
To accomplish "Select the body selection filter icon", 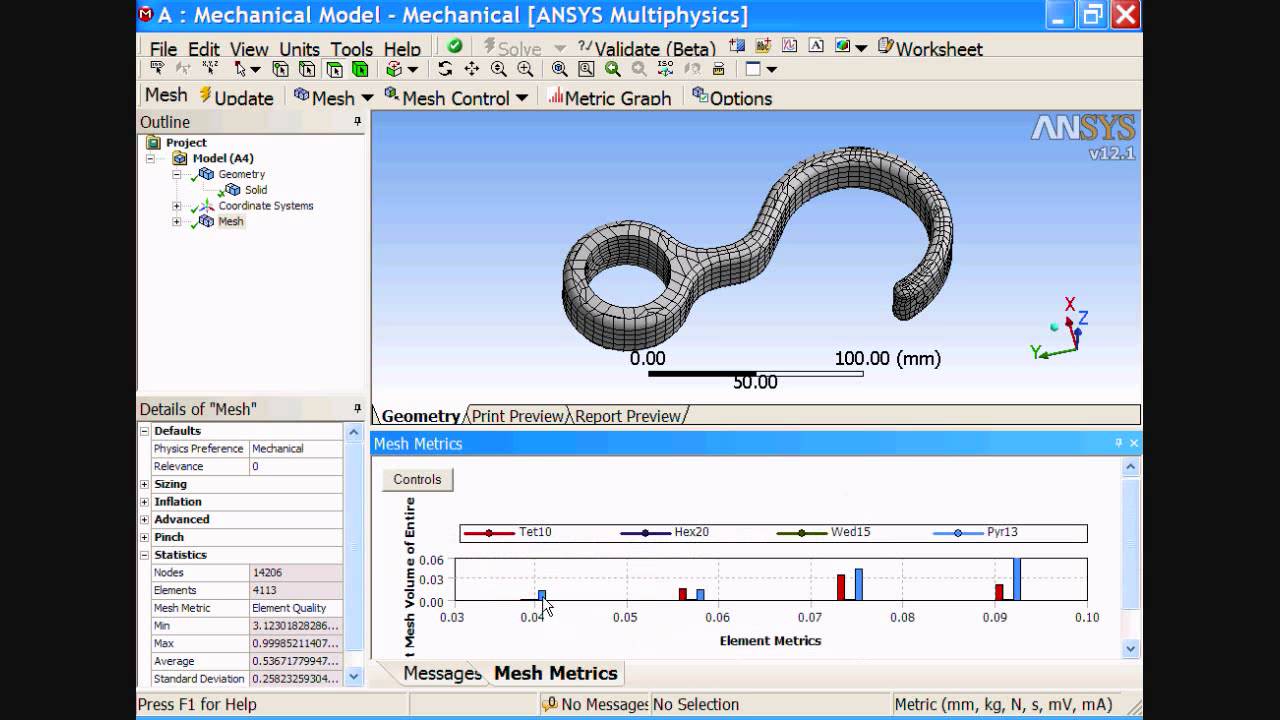I will pos(360,69).
